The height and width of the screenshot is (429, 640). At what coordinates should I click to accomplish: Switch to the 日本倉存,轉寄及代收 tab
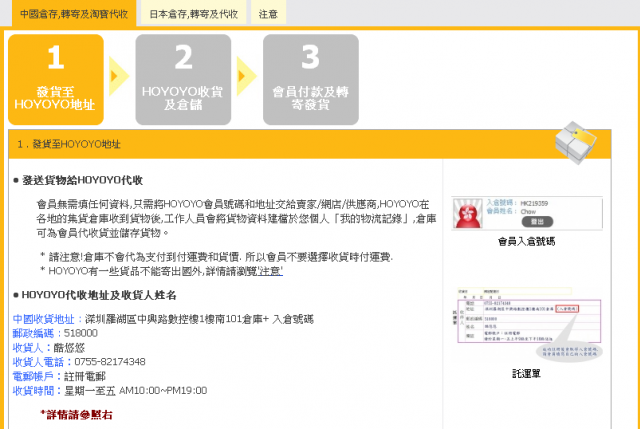[193, 13]
